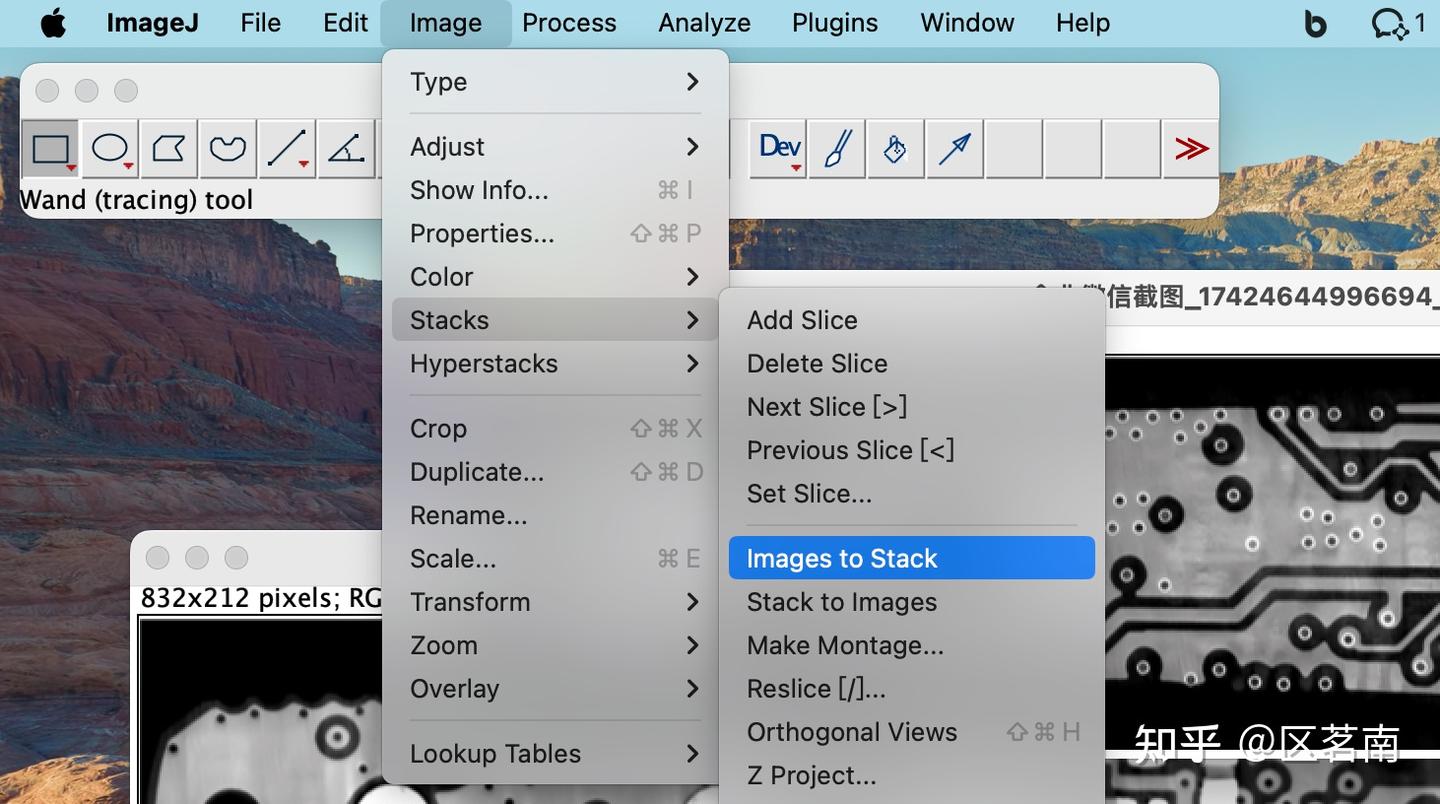Activate the Straight Line tool
1440x804 pixels.
(286, 149)
